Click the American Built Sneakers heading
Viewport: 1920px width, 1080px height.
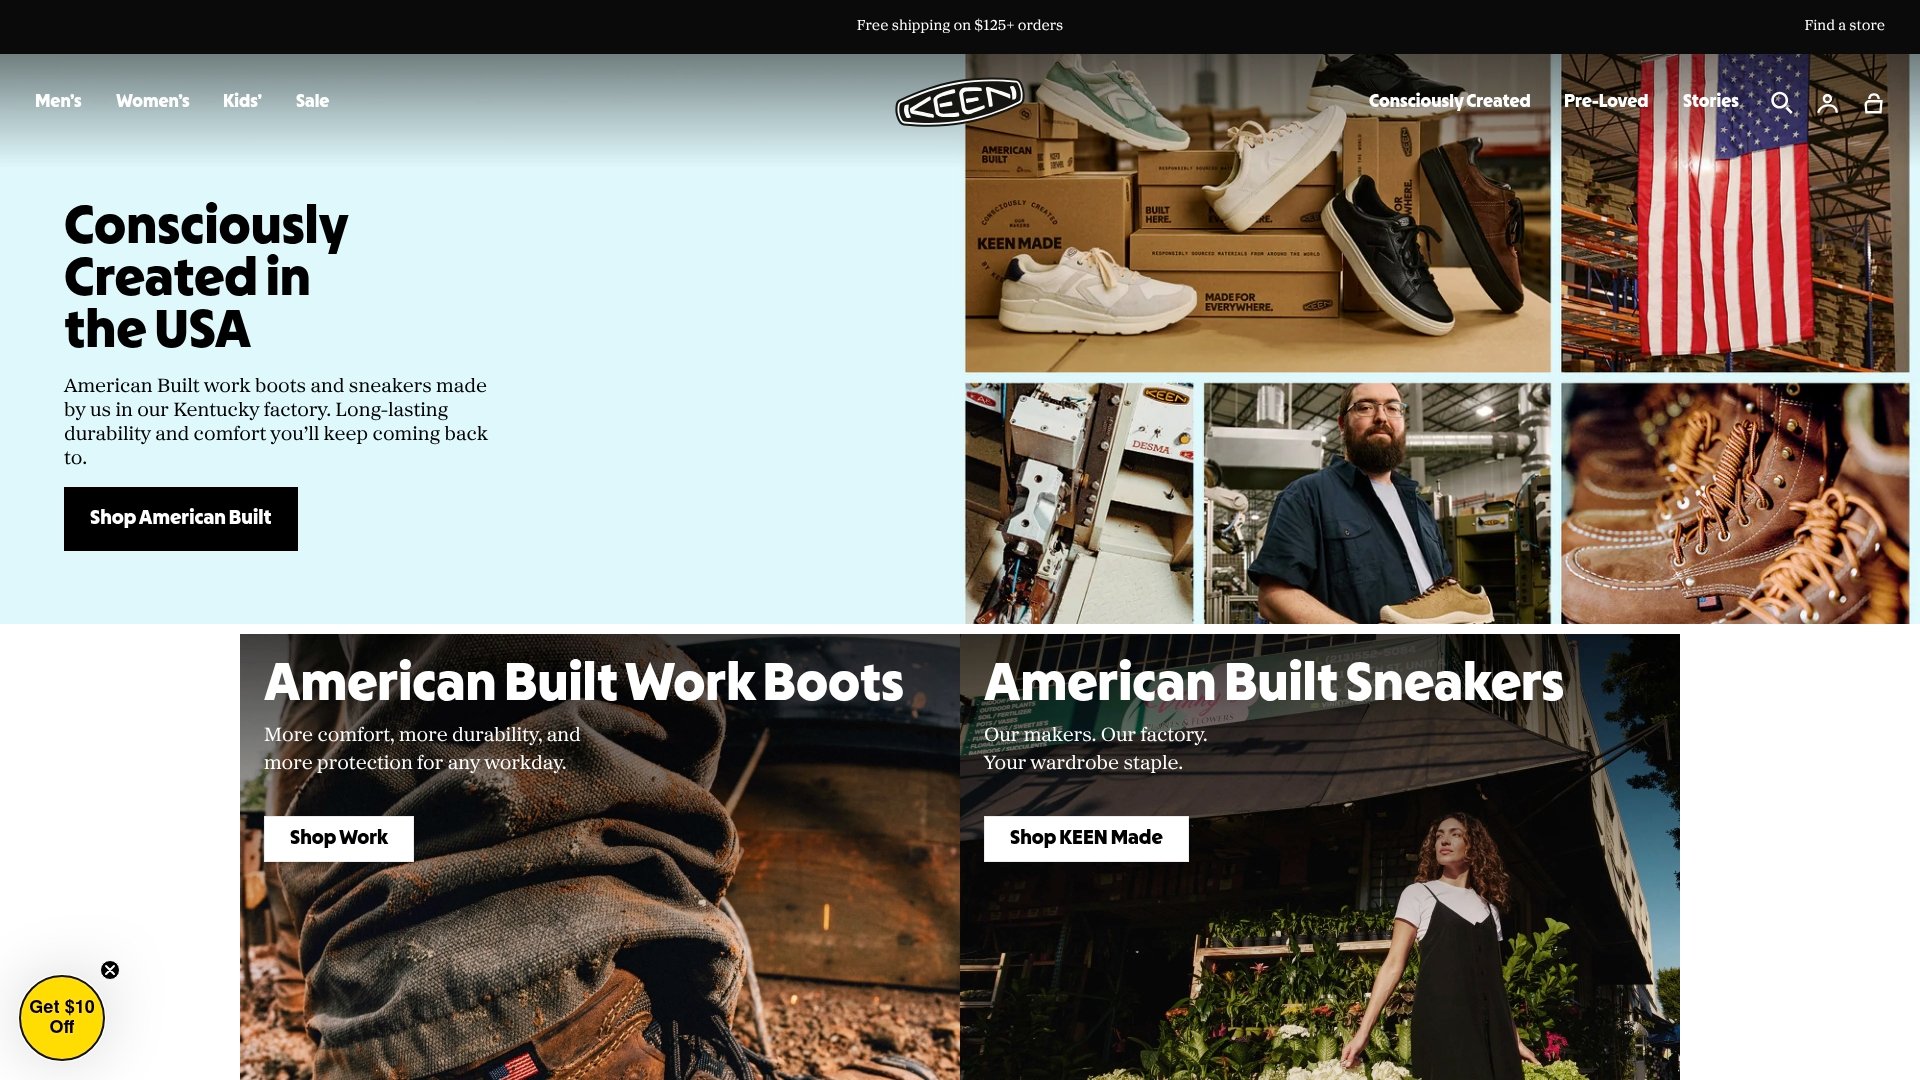pos(1274,682)
